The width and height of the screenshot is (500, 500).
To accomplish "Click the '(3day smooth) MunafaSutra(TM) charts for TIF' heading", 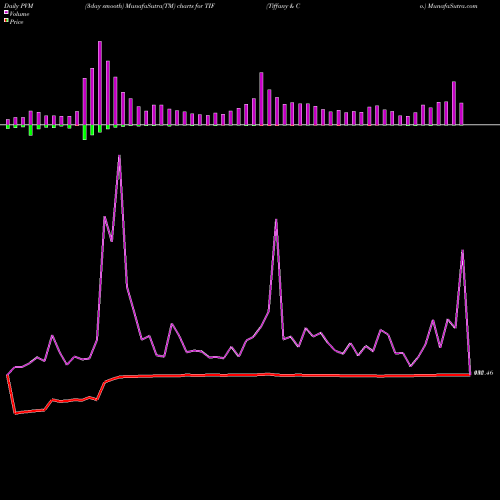I will (150, 6).
